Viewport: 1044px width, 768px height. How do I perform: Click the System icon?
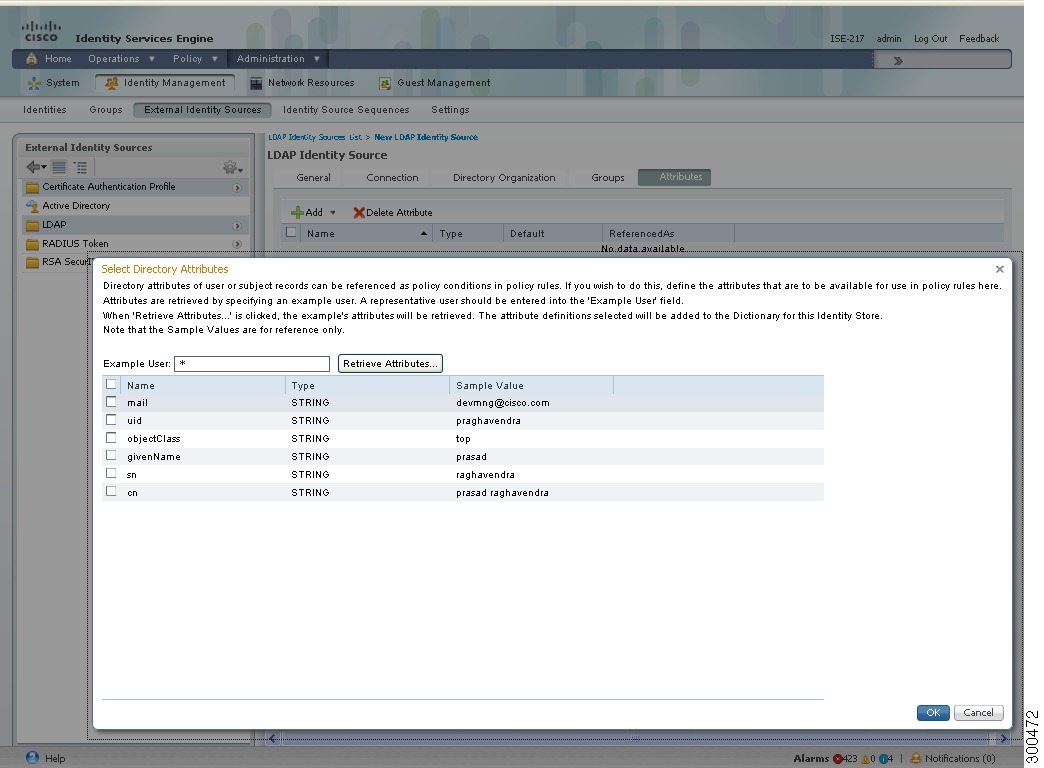pos(34,83)
